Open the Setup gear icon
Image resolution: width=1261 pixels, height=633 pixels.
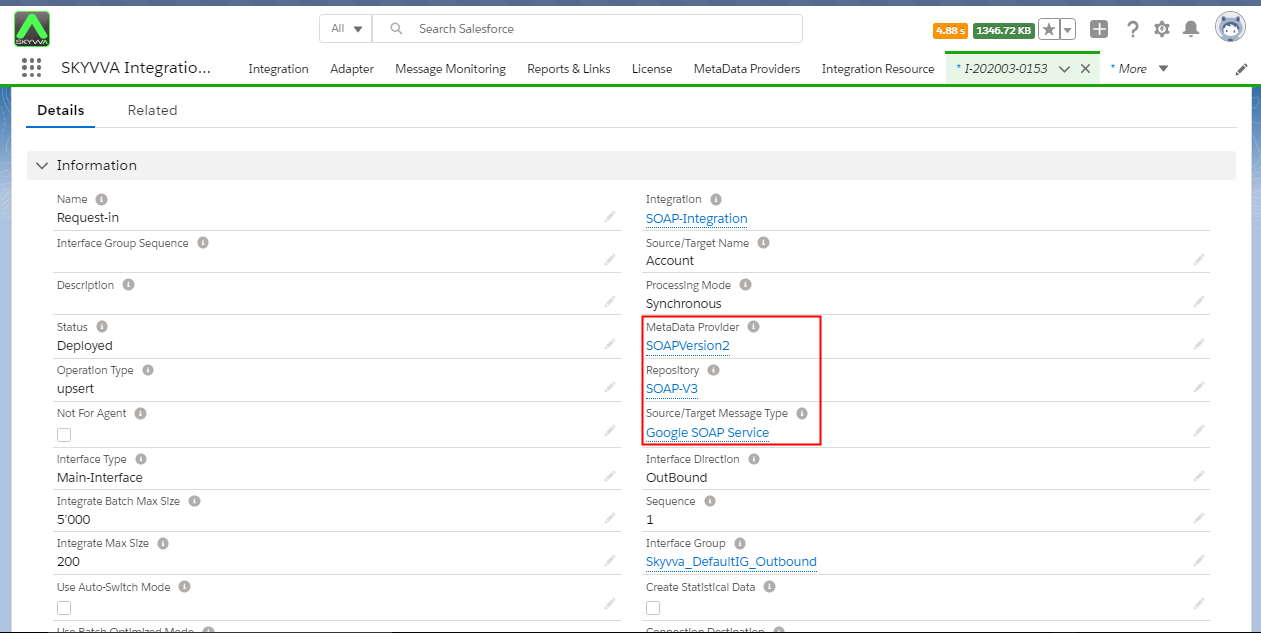click(x=1162, y=29)
